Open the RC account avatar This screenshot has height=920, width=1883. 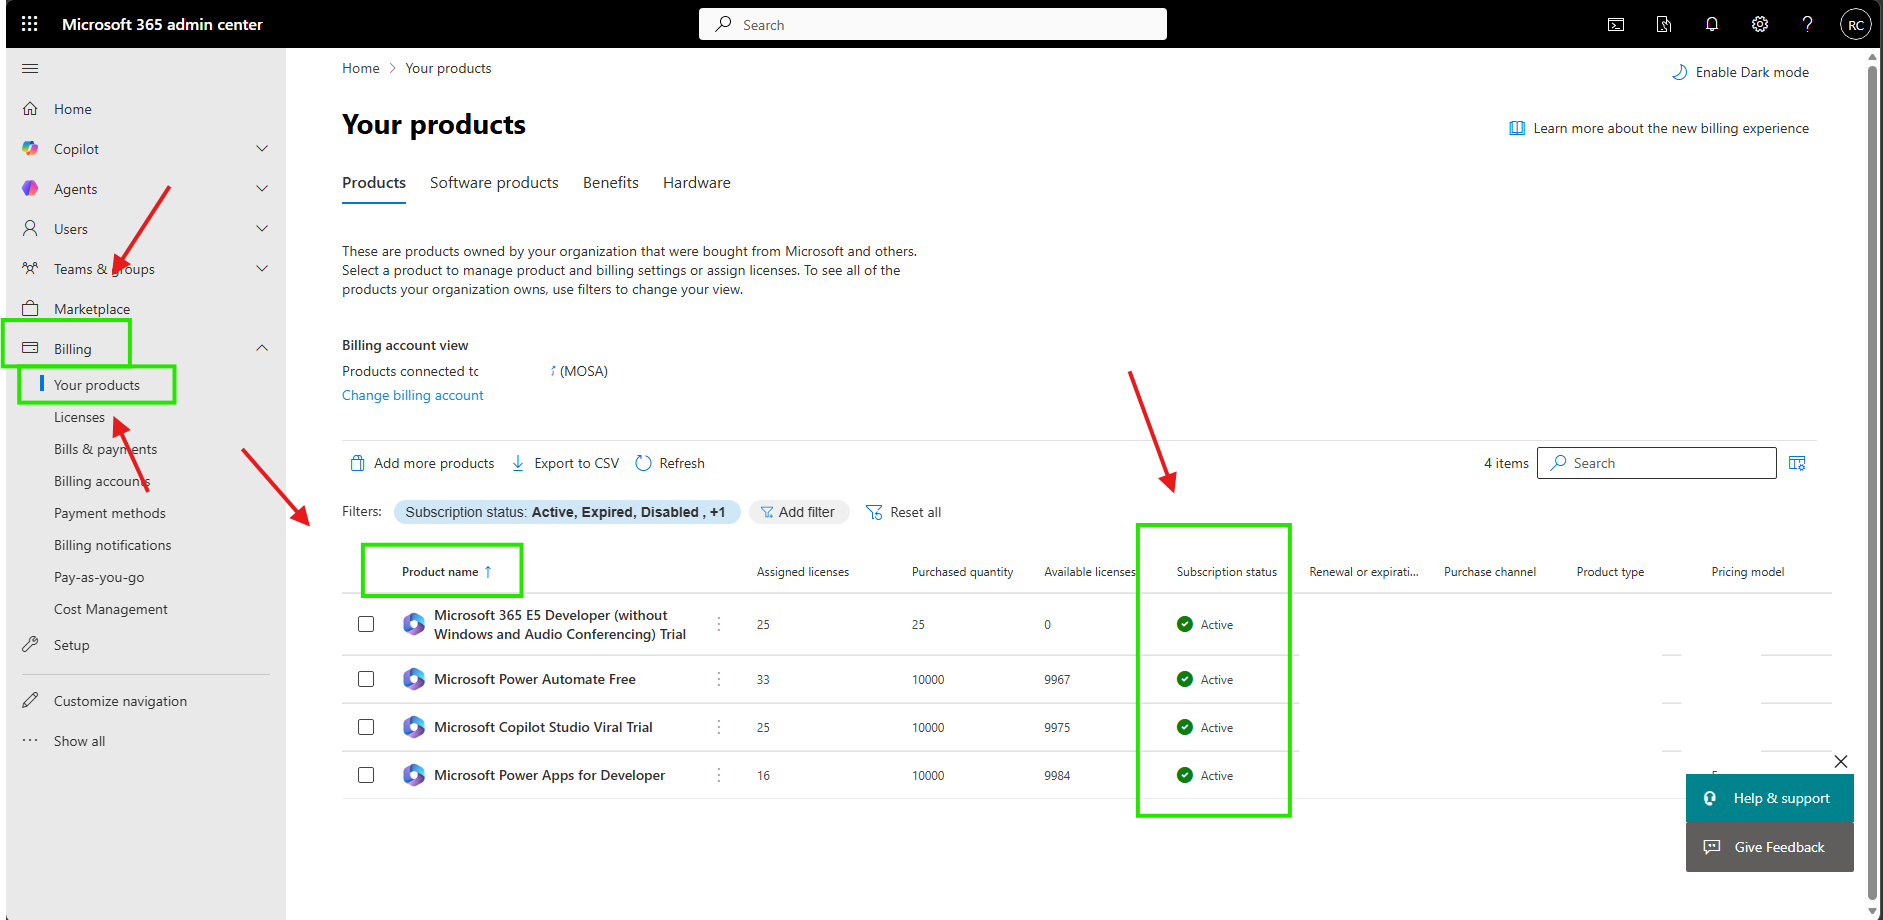point(1856,24)
